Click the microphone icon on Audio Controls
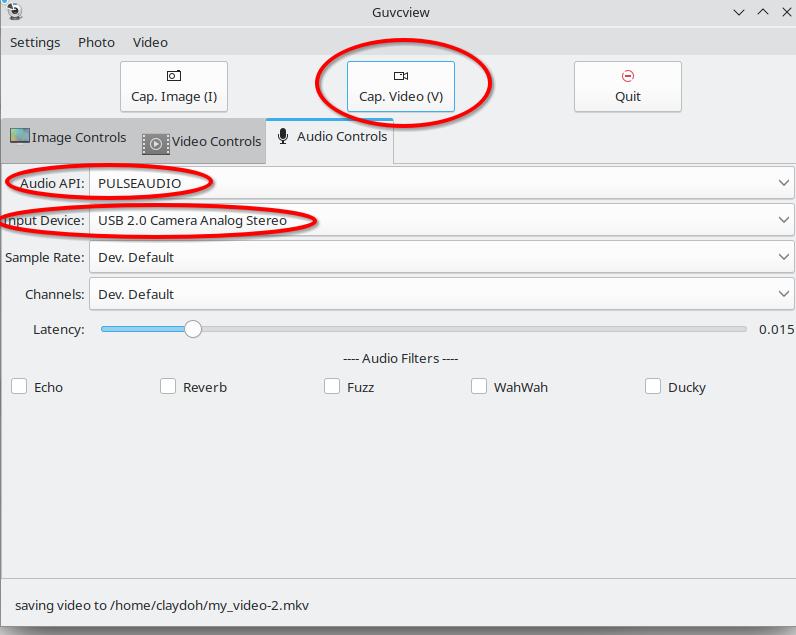Image resolution: width=796 pixels, height=635 pixels. click(x=283, y=136)
